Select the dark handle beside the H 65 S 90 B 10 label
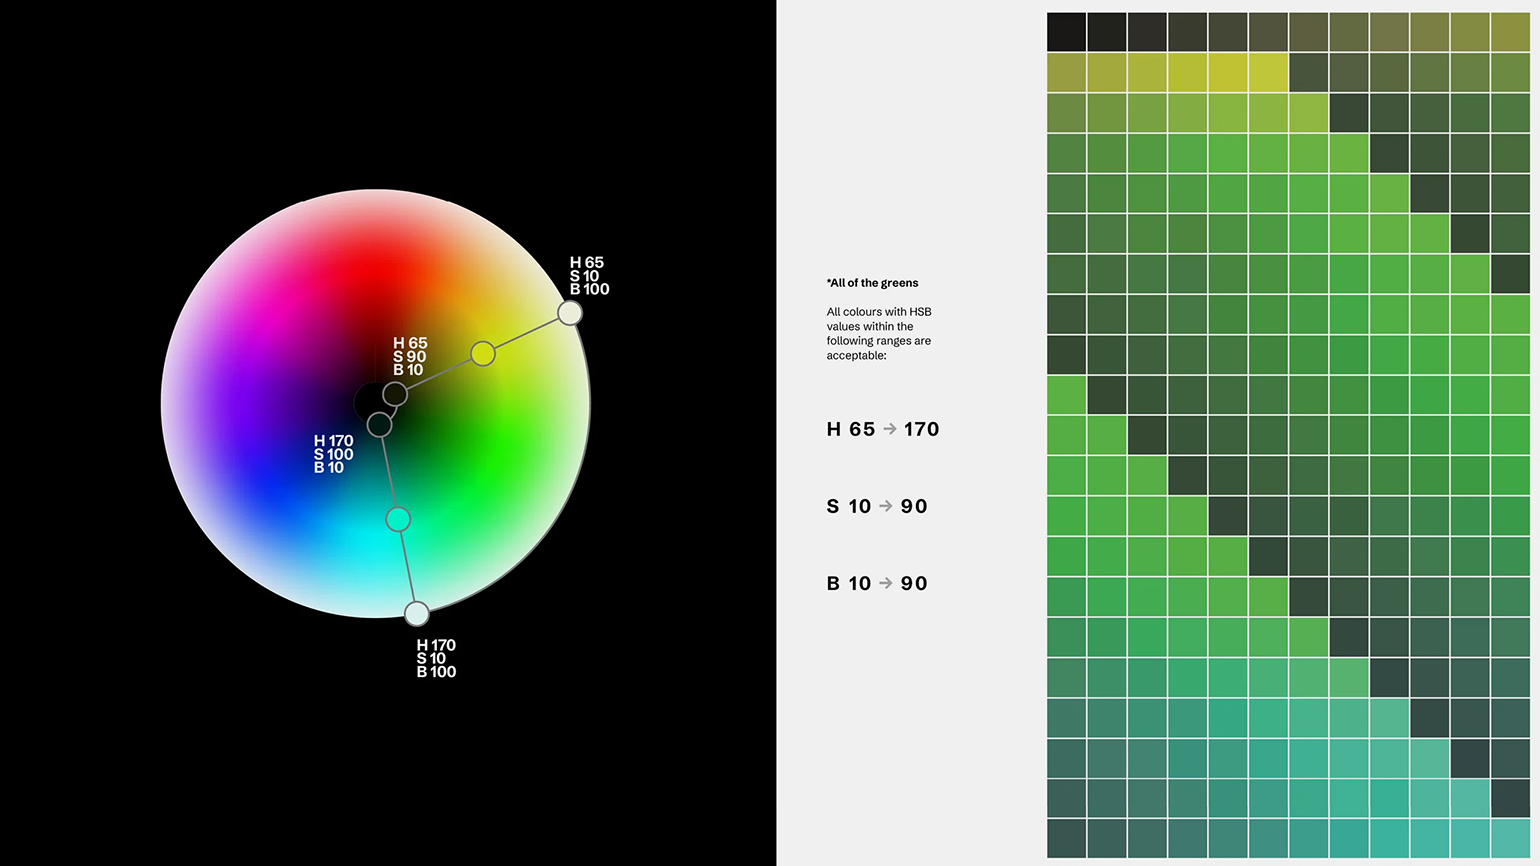 (395, 394)
